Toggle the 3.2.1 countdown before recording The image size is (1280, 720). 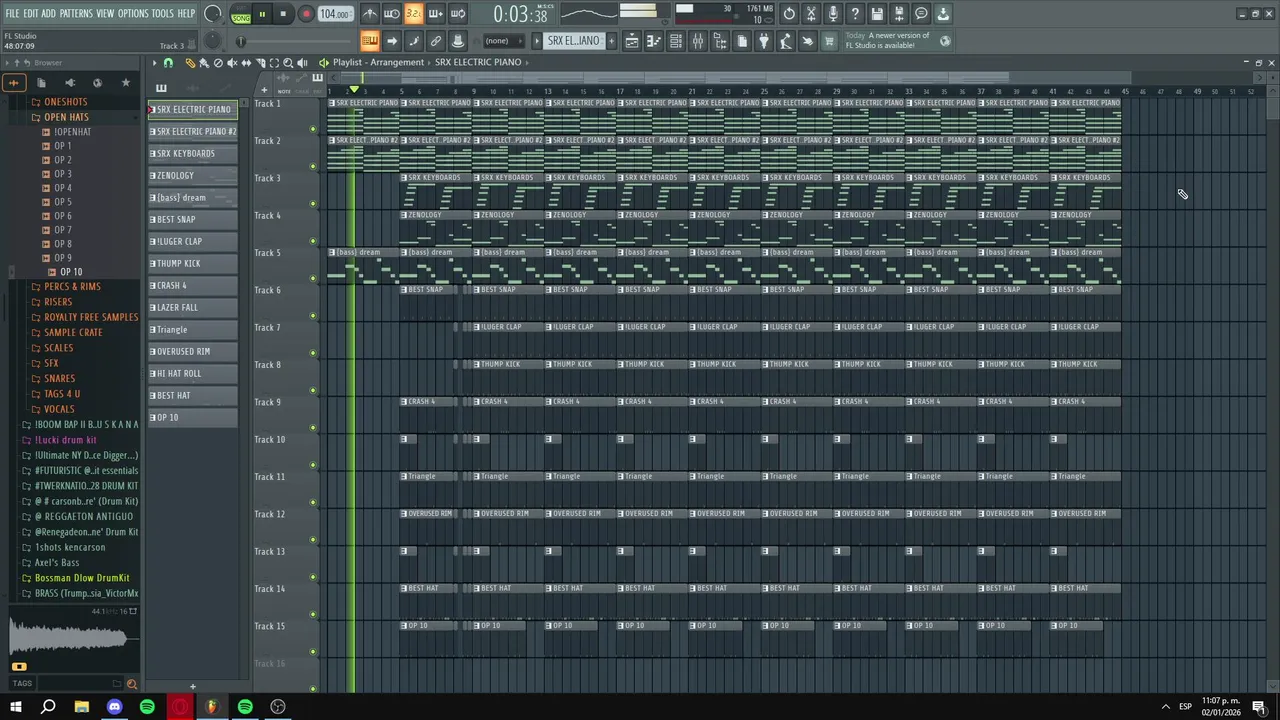[414, 14]
